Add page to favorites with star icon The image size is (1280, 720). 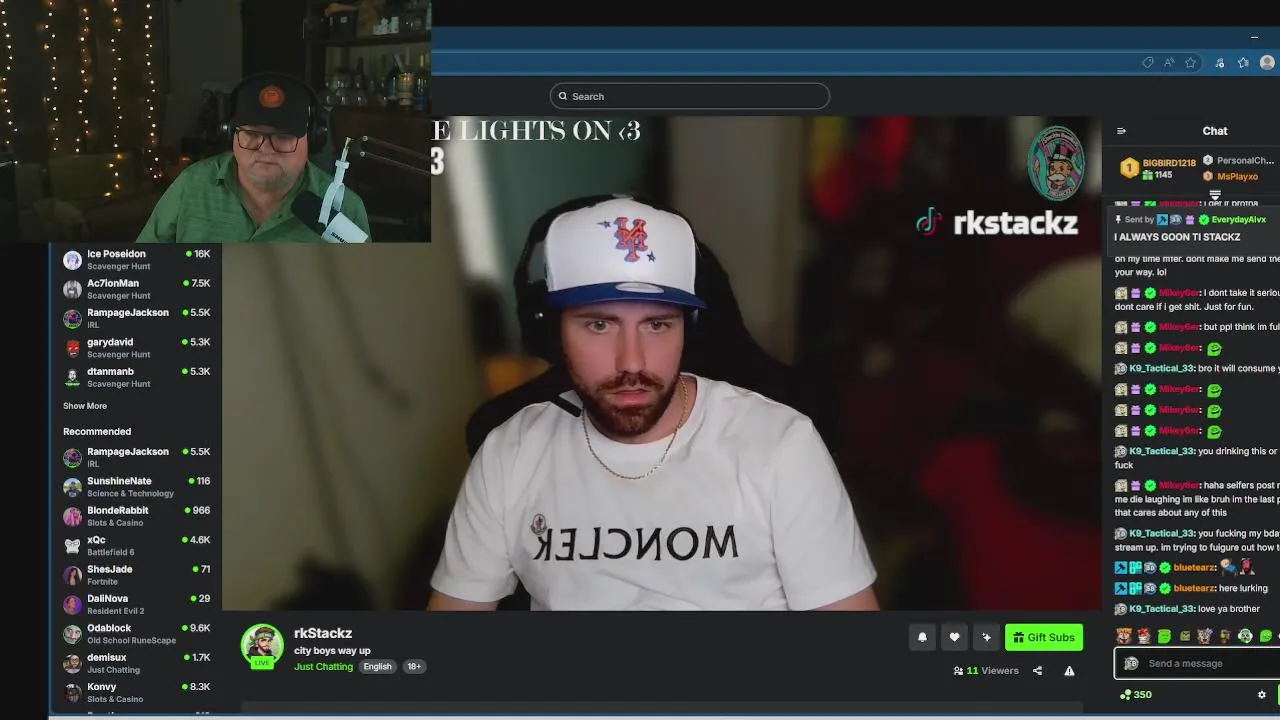(x=1190, y=63)
